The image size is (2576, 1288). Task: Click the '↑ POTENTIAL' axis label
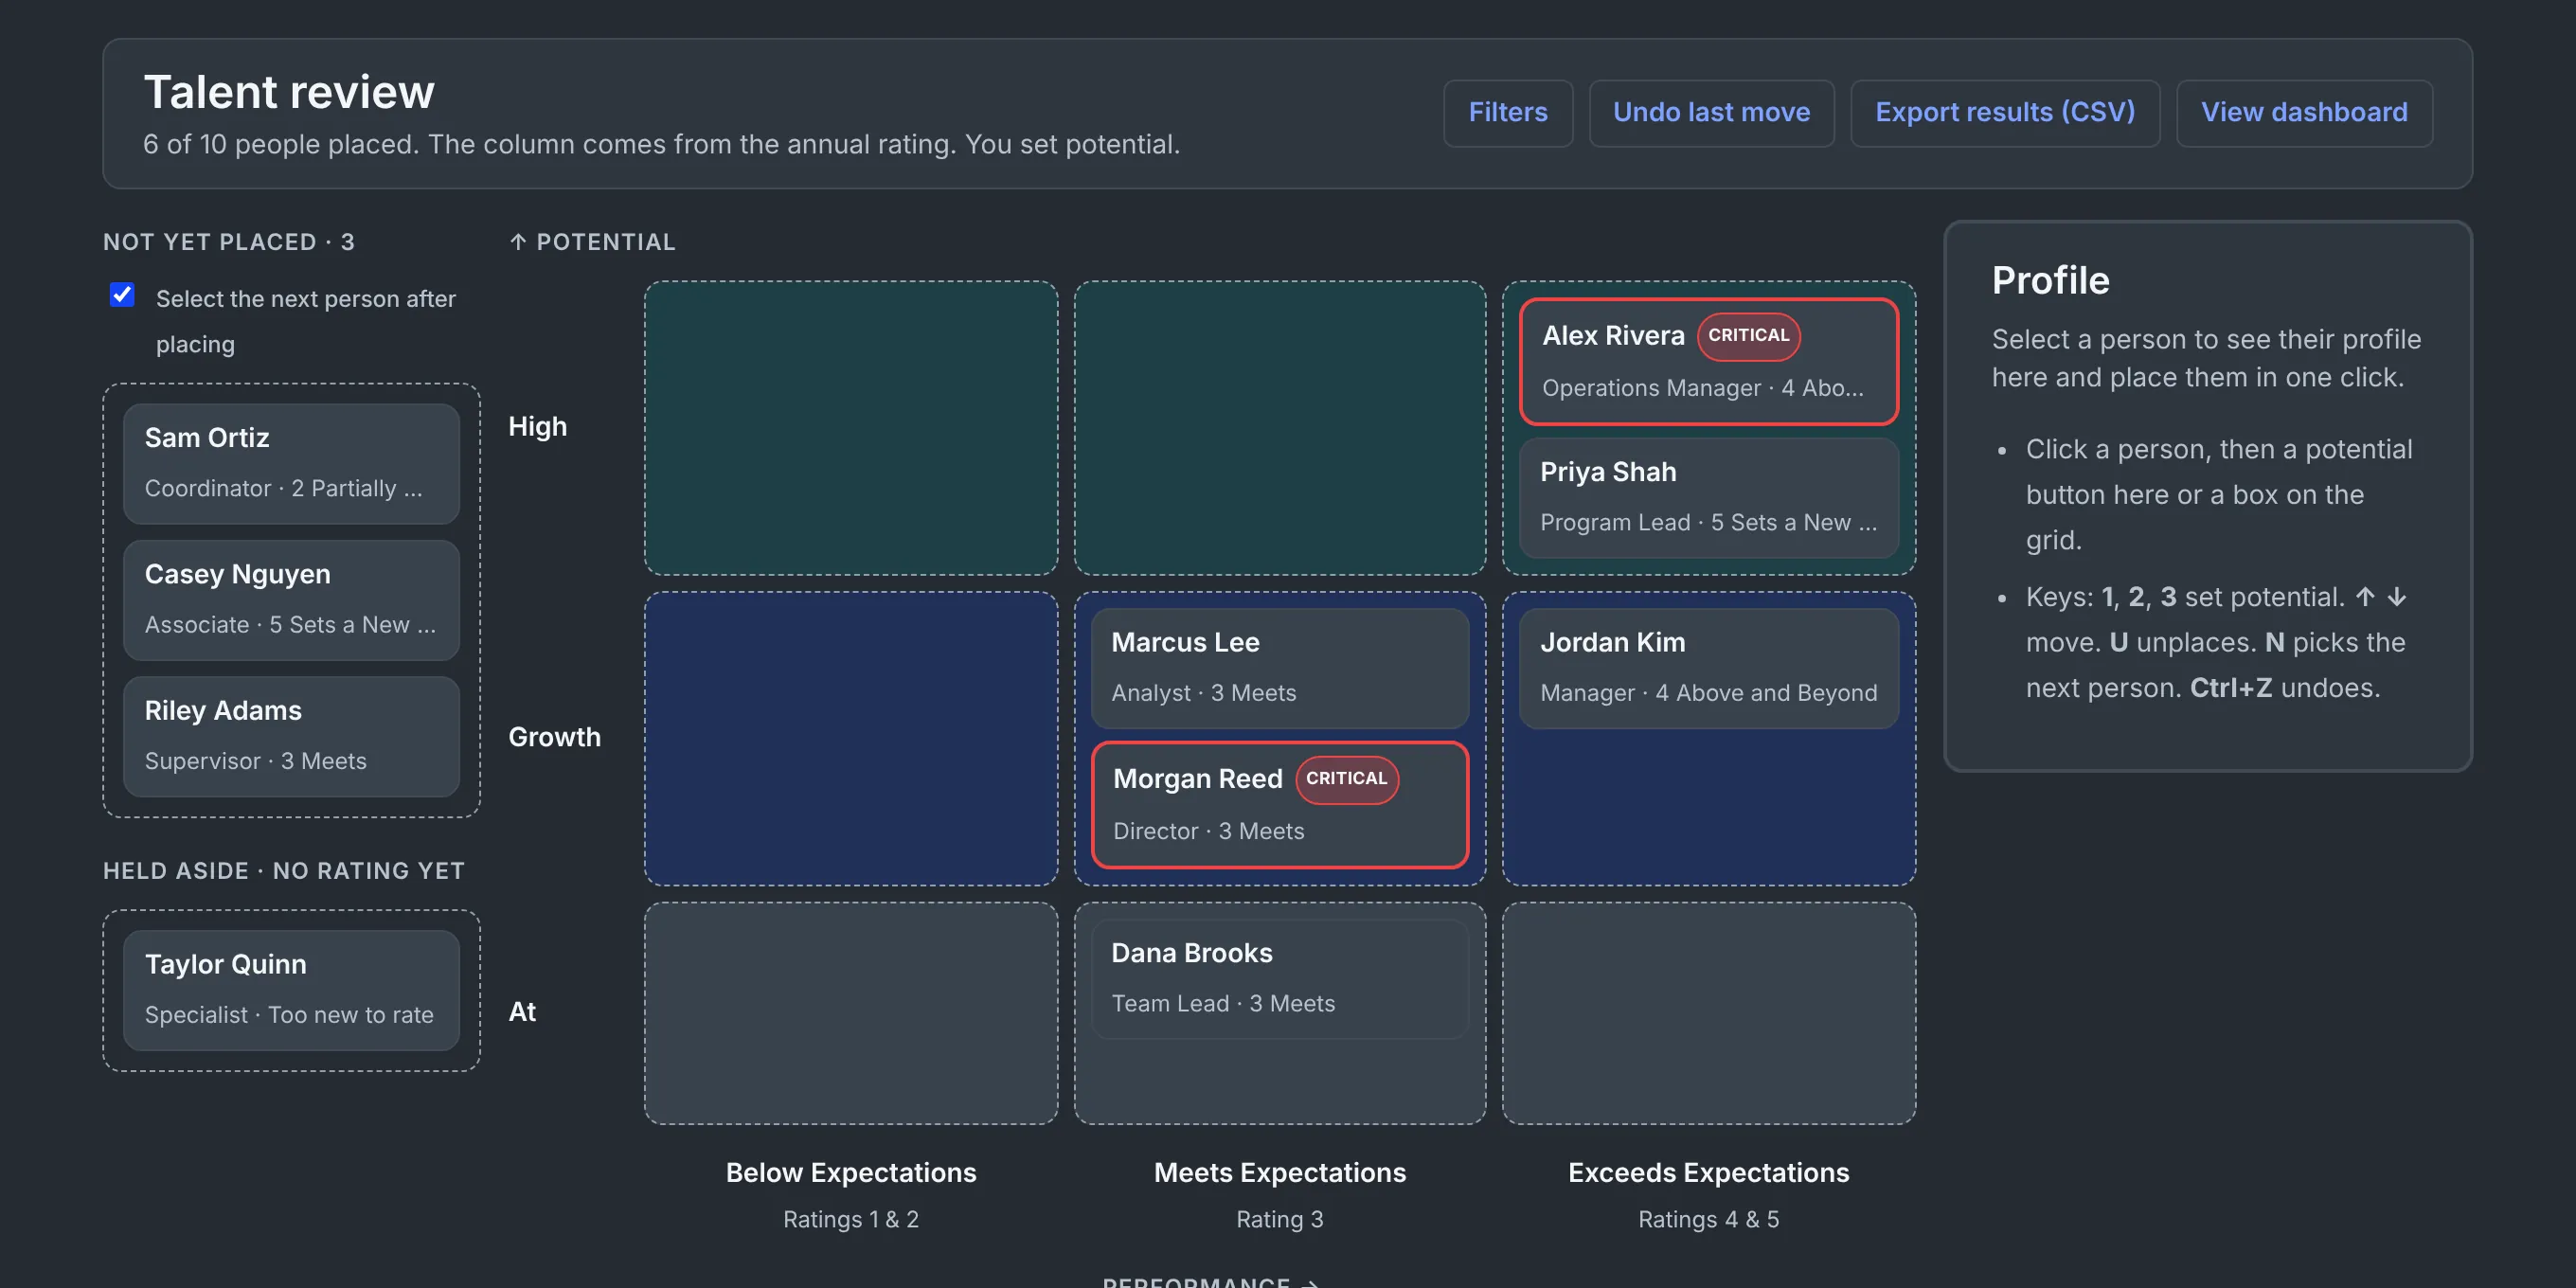click(x=592, y=242)
